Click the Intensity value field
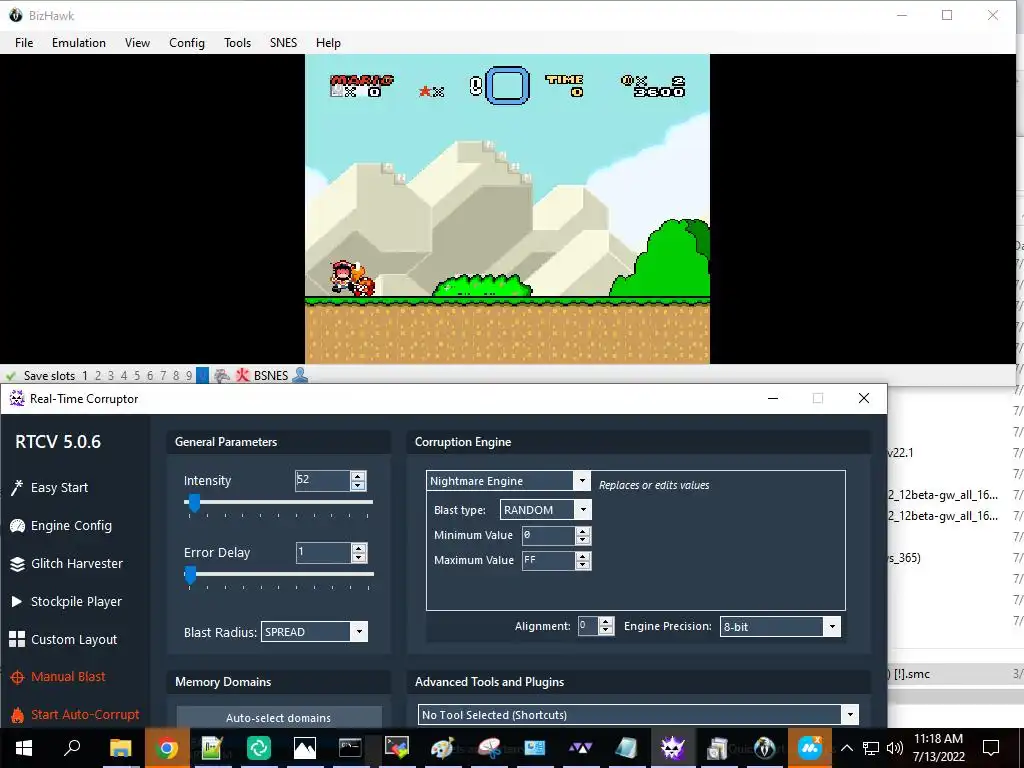The width and height of the screenshot is (1024, 768). point(323,480)
